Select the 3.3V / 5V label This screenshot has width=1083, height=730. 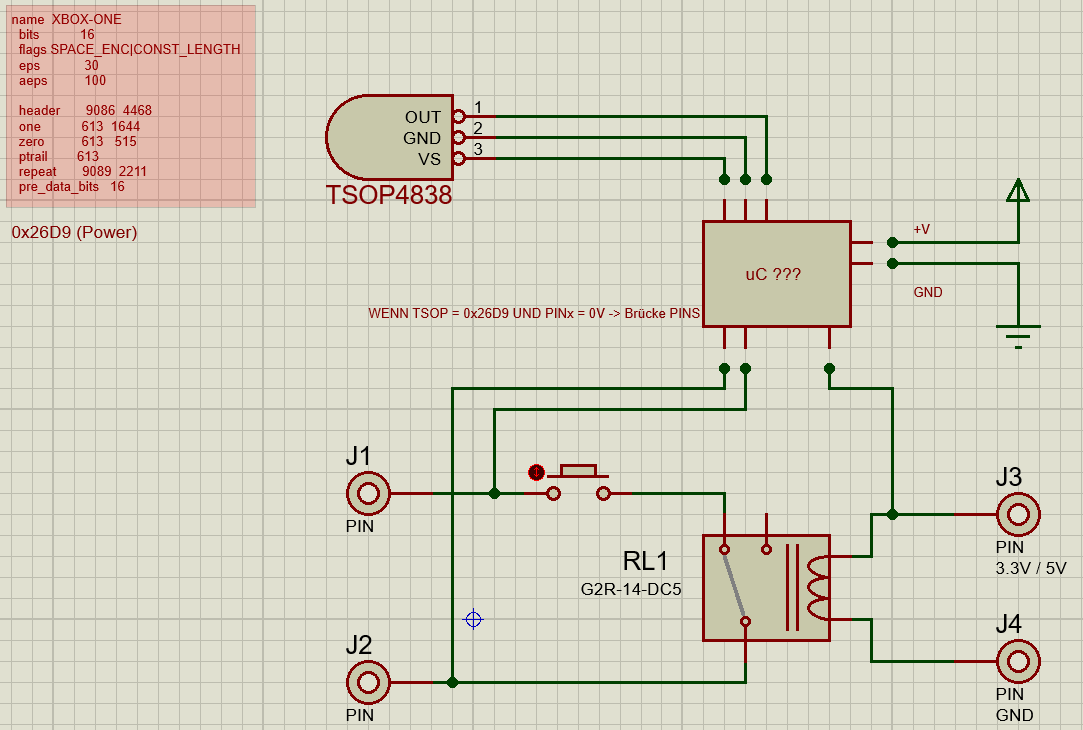pos(1031,568)
